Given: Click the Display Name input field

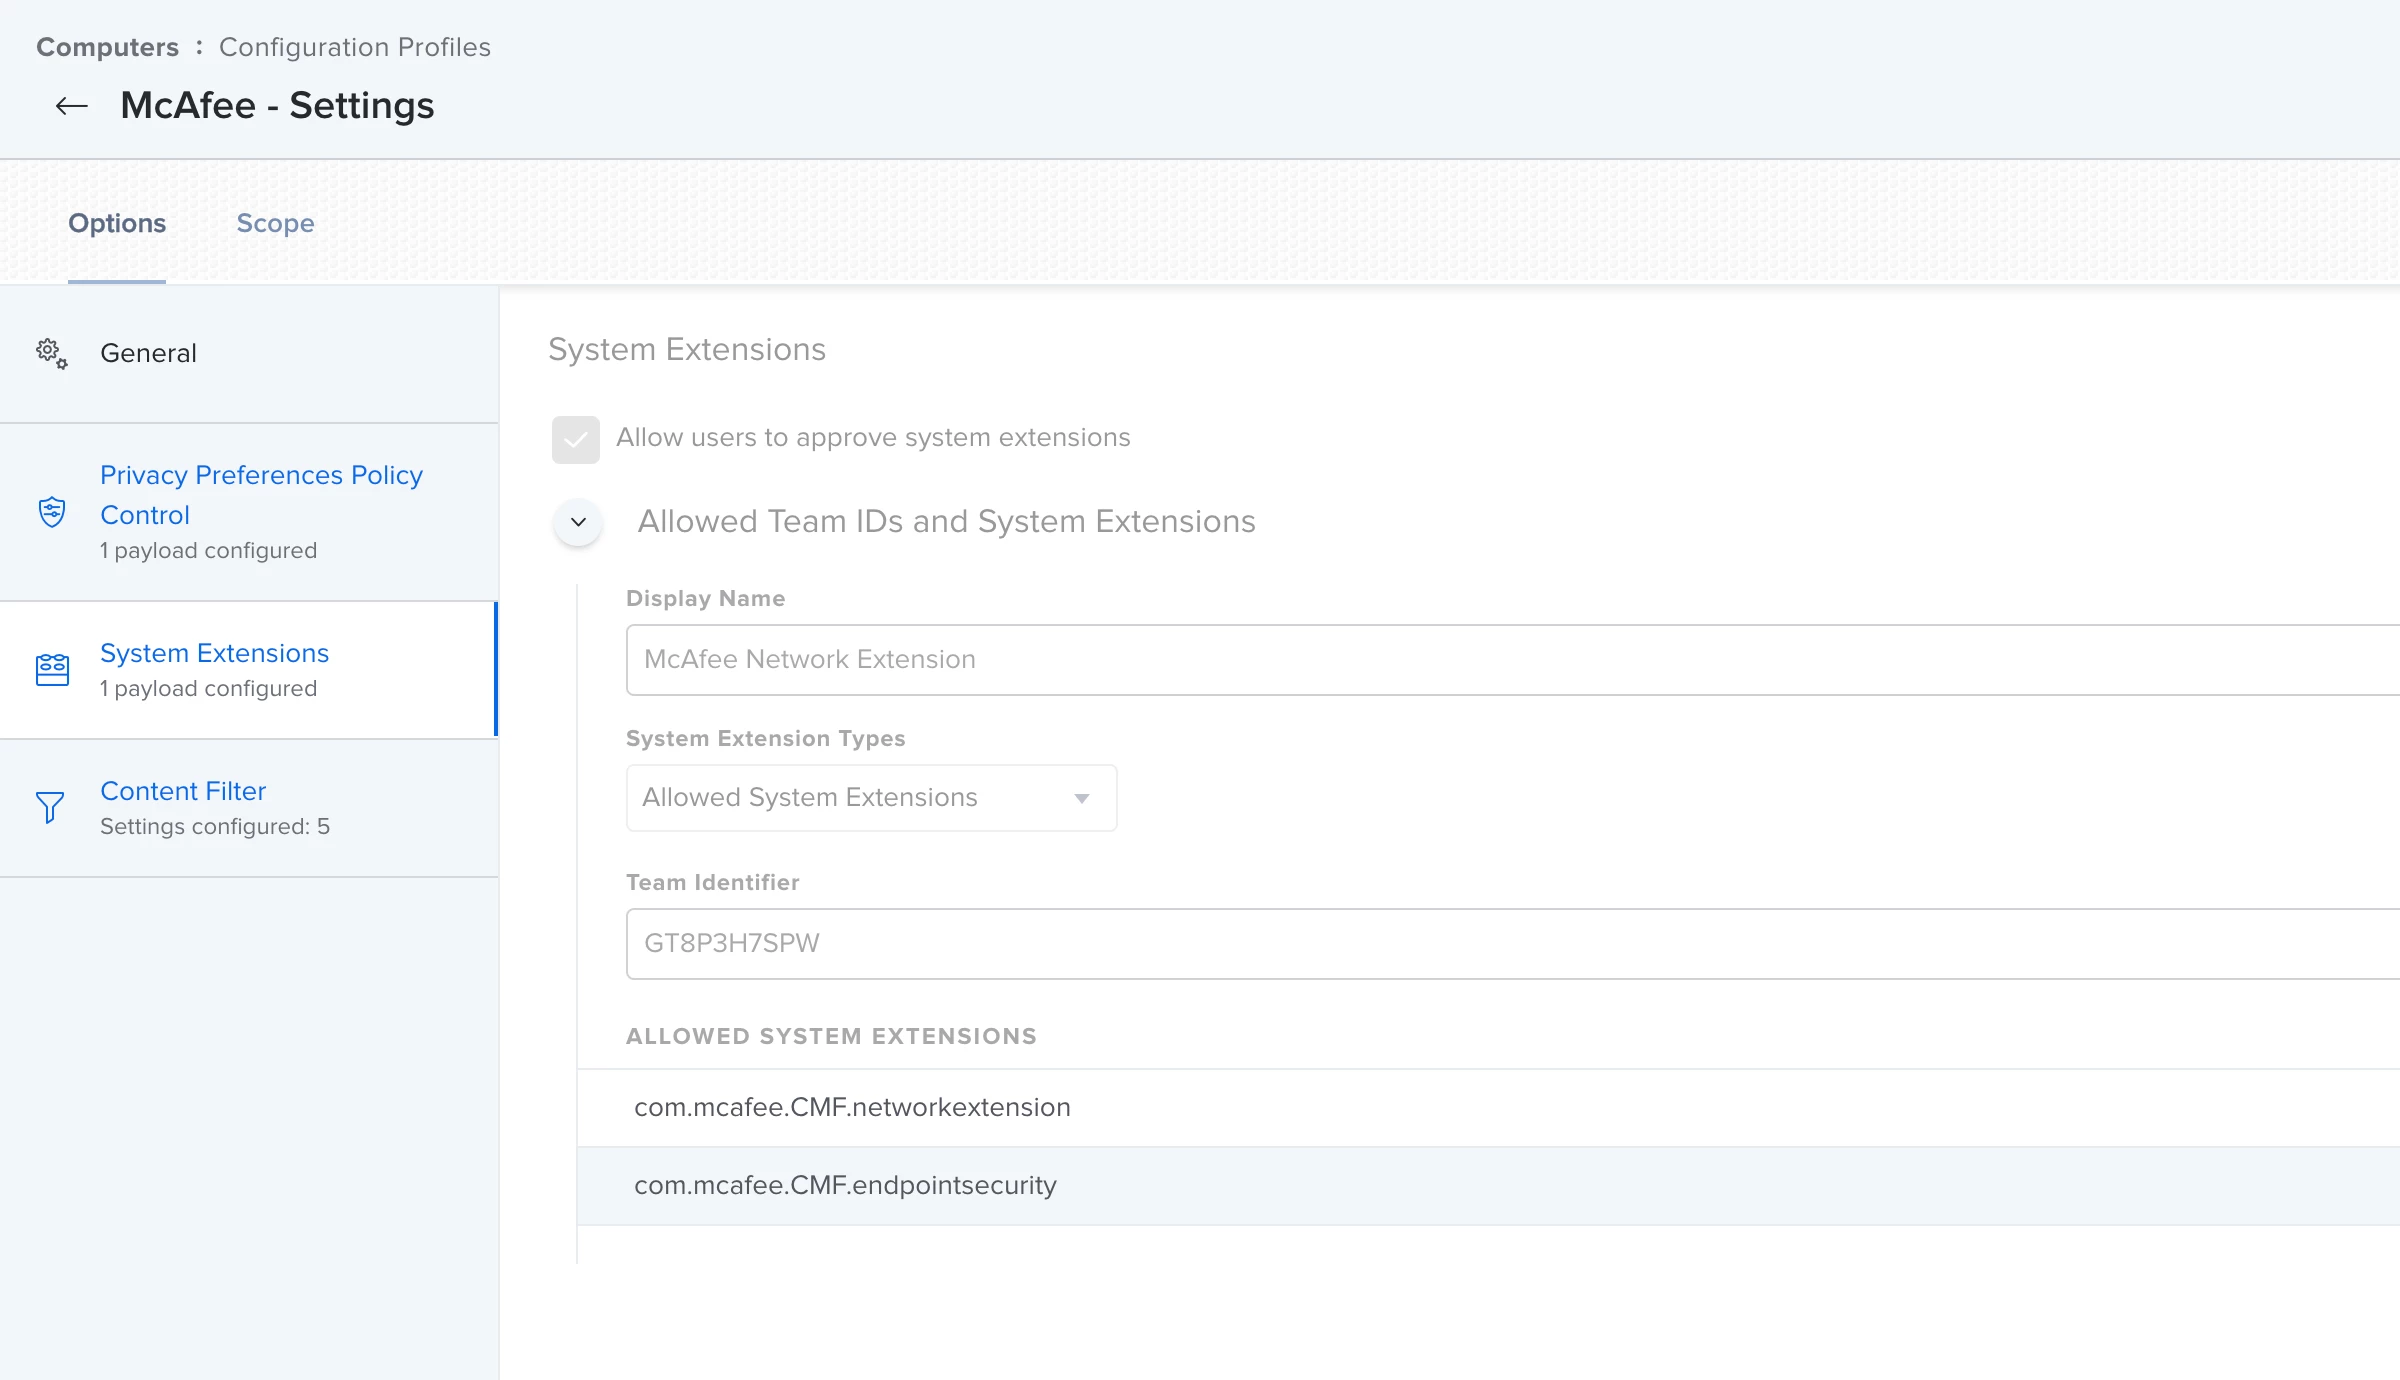Looking at the screenshot, I should [1512, 660].
